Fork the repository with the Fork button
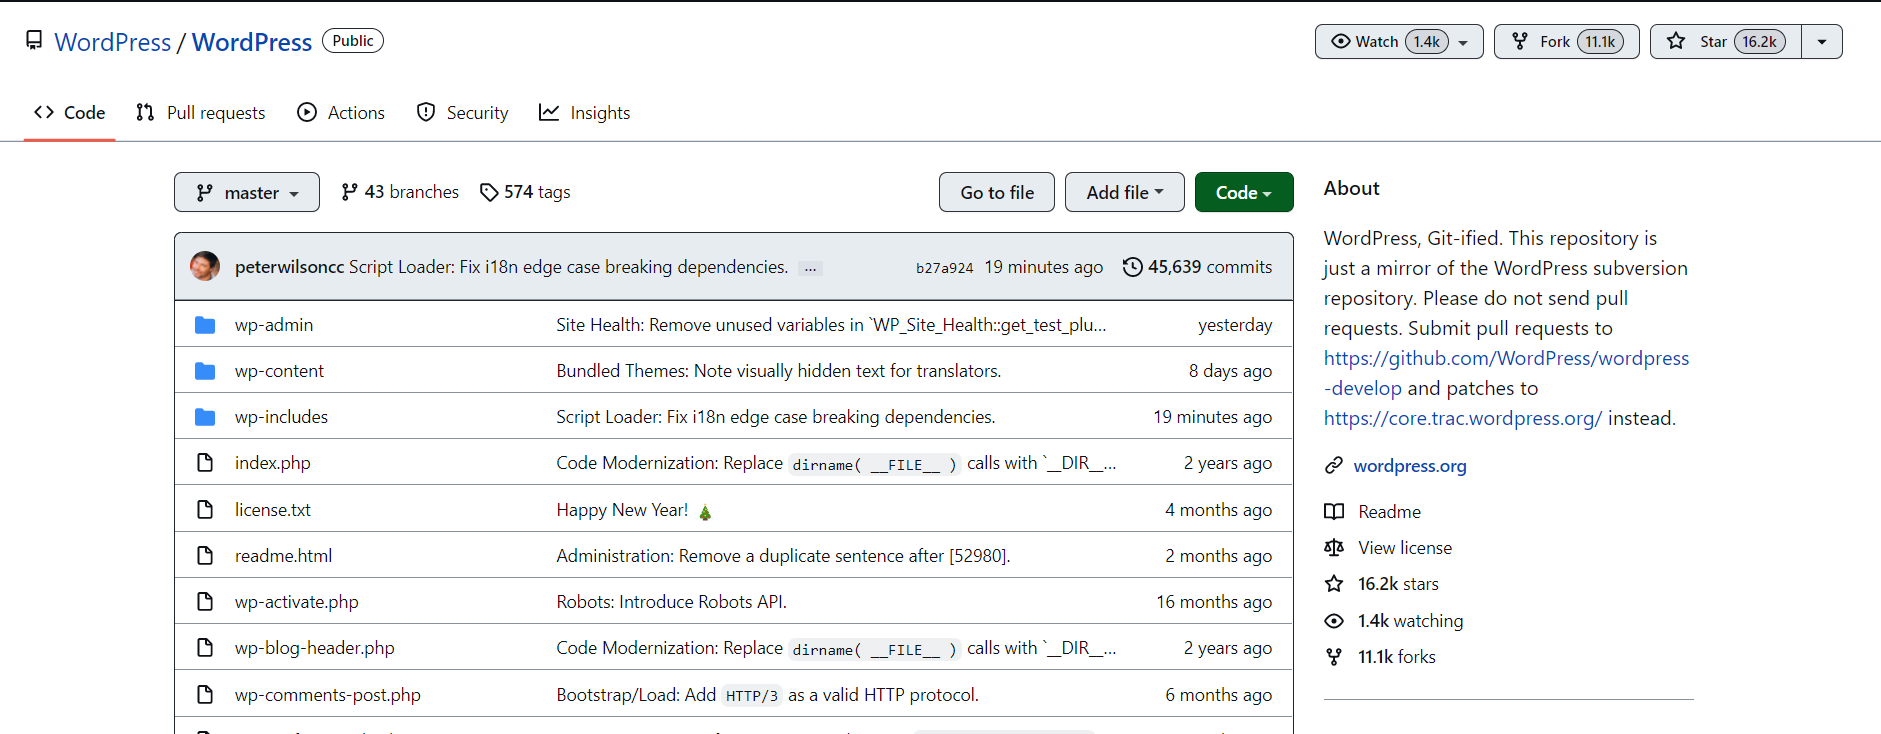 coord(1566,41)
